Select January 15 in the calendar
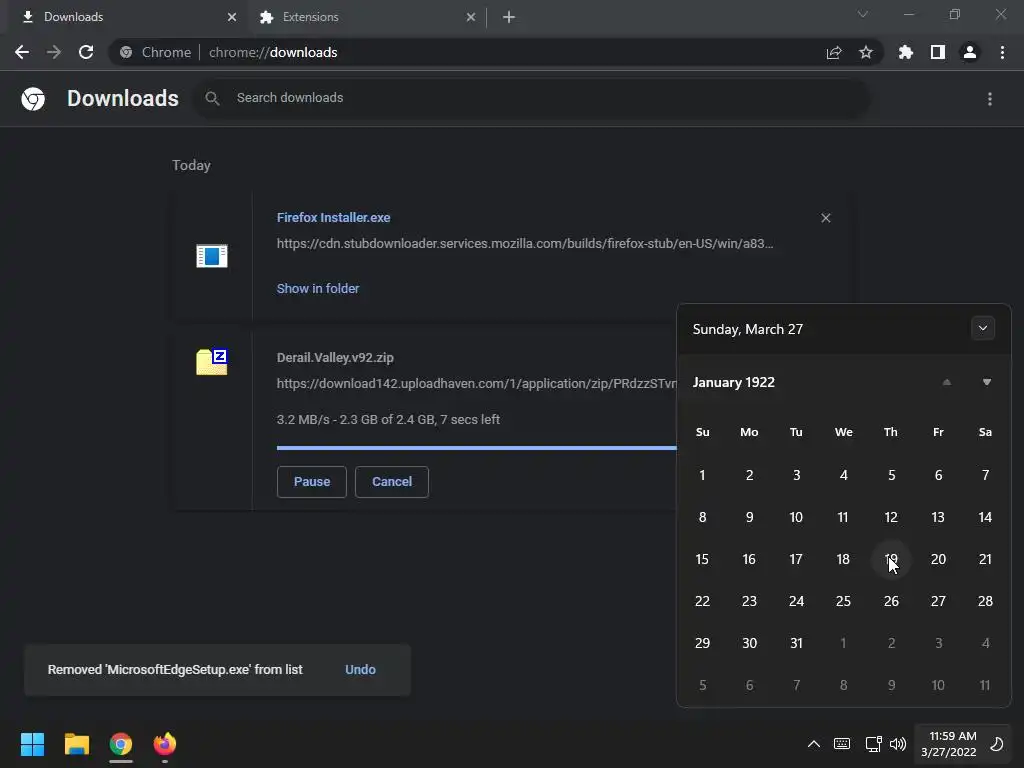Screen dimensions: 1024x768 [x=702, y=559]
